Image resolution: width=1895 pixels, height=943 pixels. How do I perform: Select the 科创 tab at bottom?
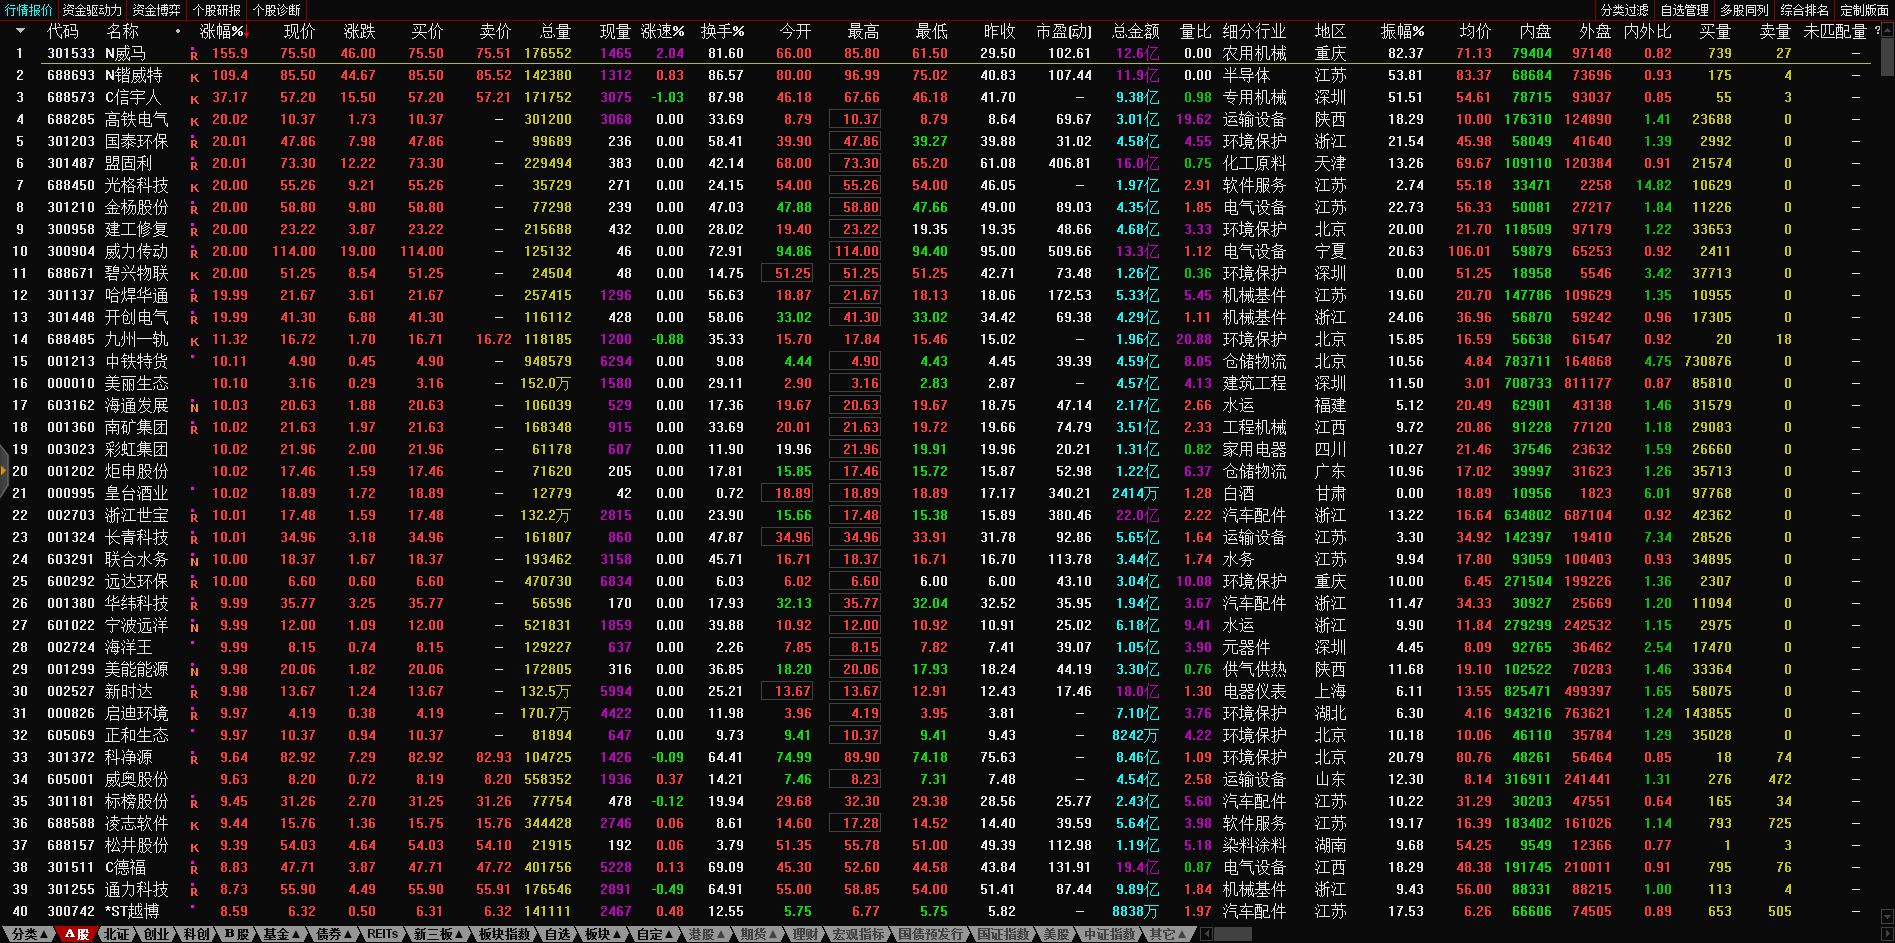pos(196,934)
